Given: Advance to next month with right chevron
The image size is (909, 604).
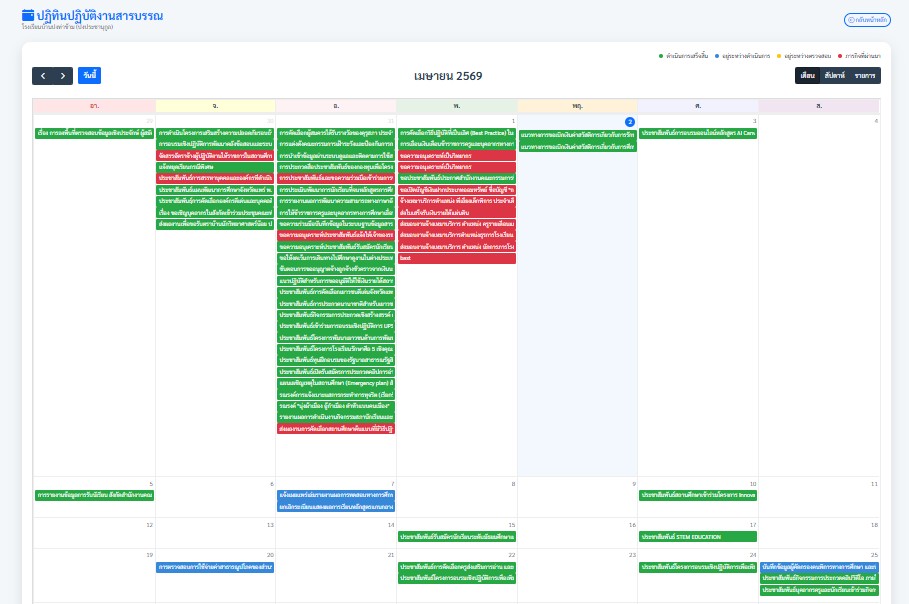Looking at the screenshot, I should [64, 76].
